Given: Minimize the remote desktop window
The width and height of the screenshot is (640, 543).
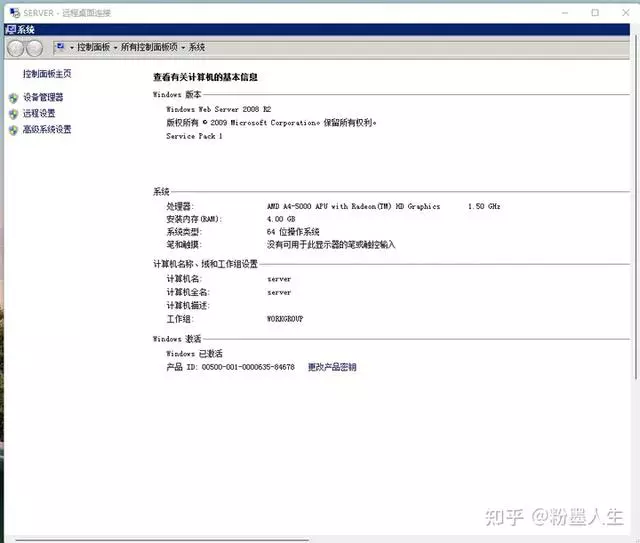Looking at the screenshot, I should [565, 13].
